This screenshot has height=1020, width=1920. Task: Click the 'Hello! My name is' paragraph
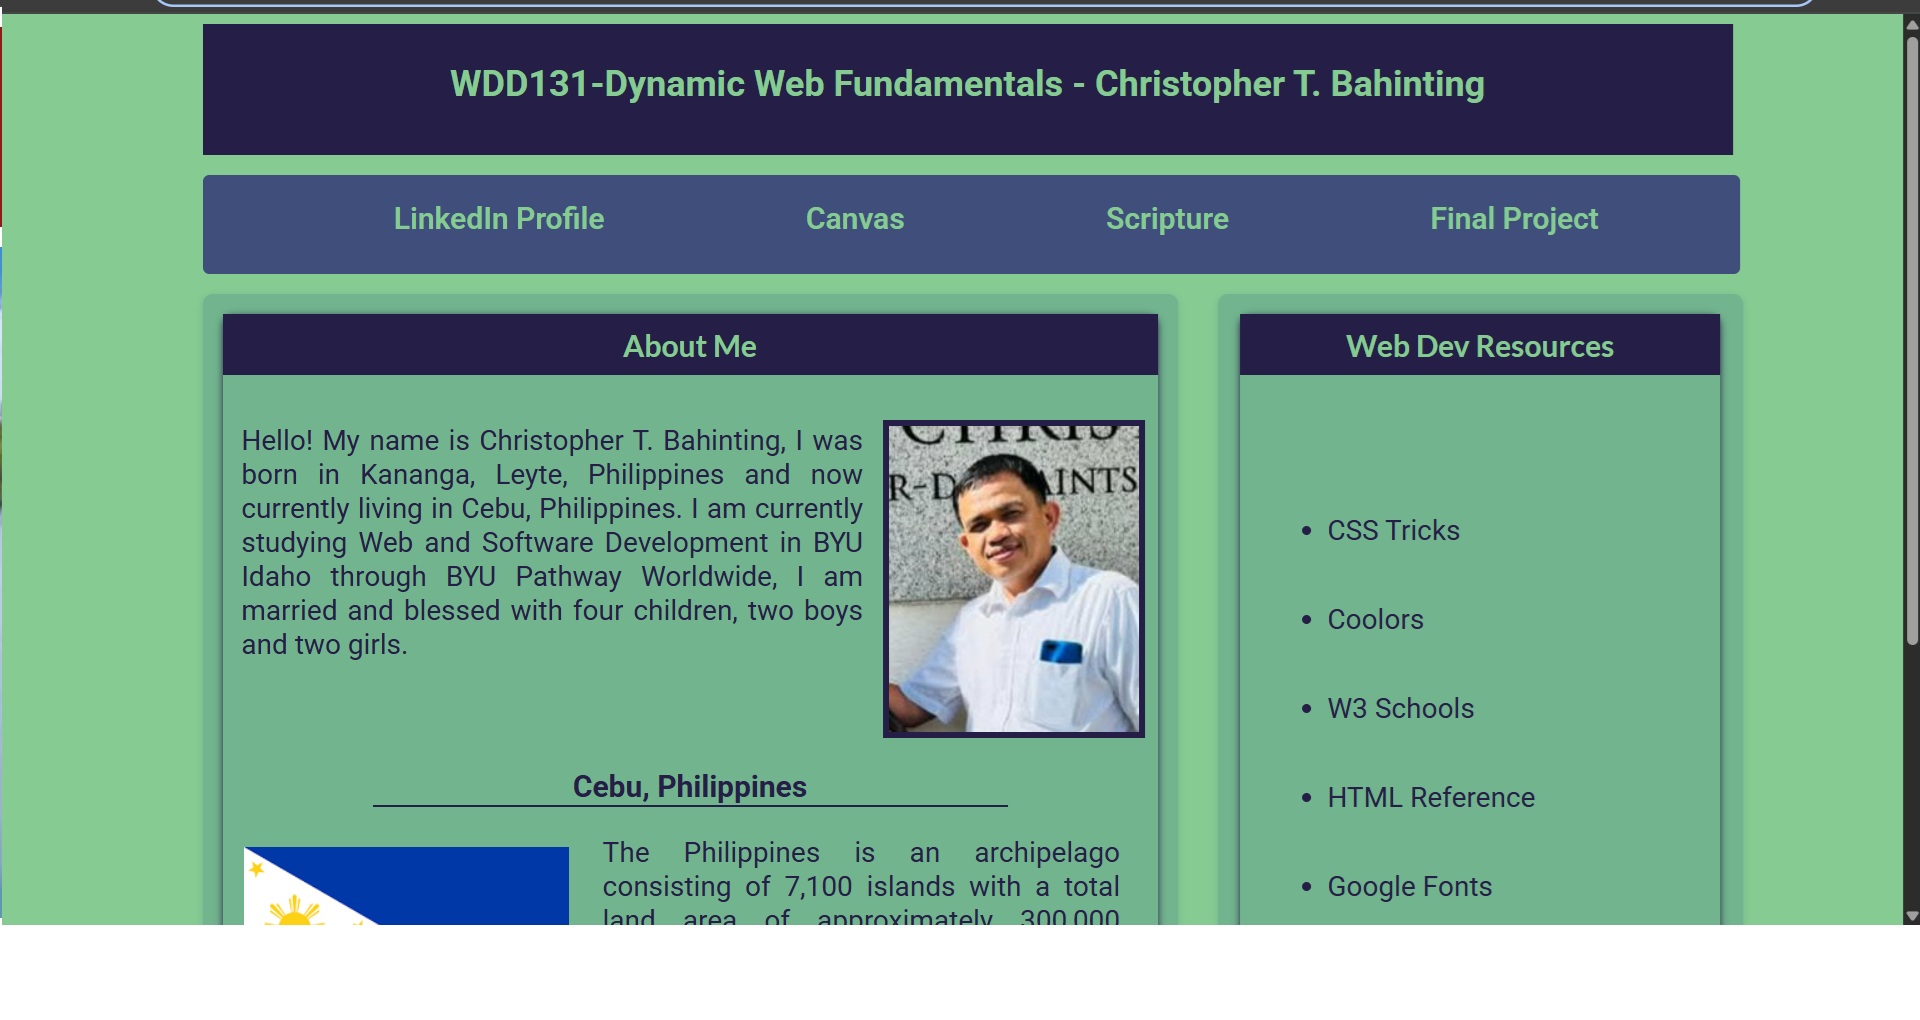(x=552, y=542)
